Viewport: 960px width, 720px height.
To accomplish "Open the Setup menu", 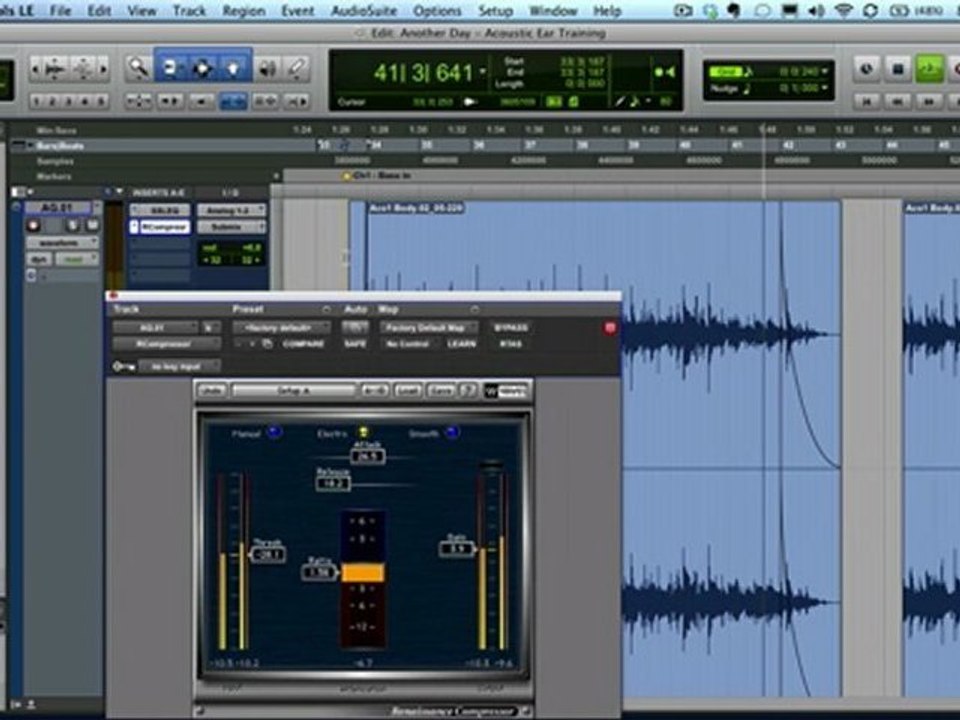I will pyautogui.click(x=495, y=10).
